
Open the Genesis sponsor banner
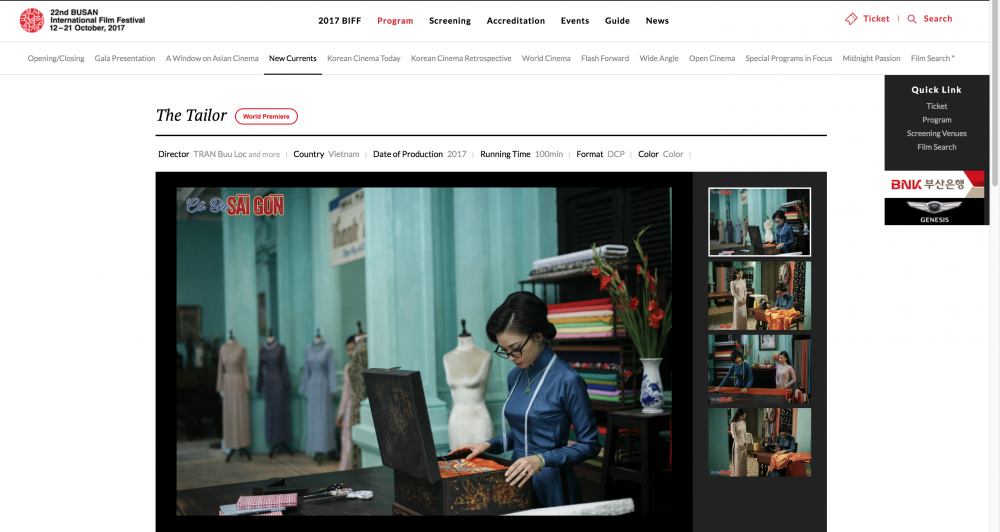936,212
